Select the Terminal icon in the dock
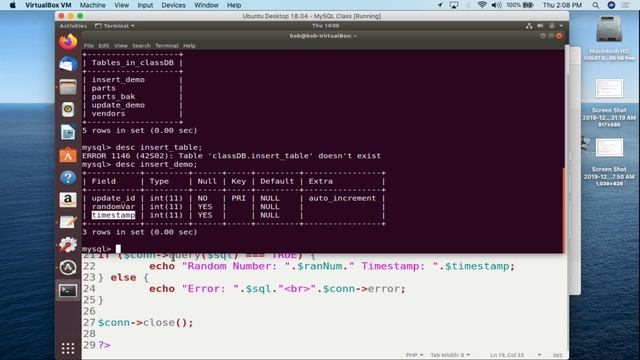The width and height of the screenshot is (640, 360). (x=68, y=291)
